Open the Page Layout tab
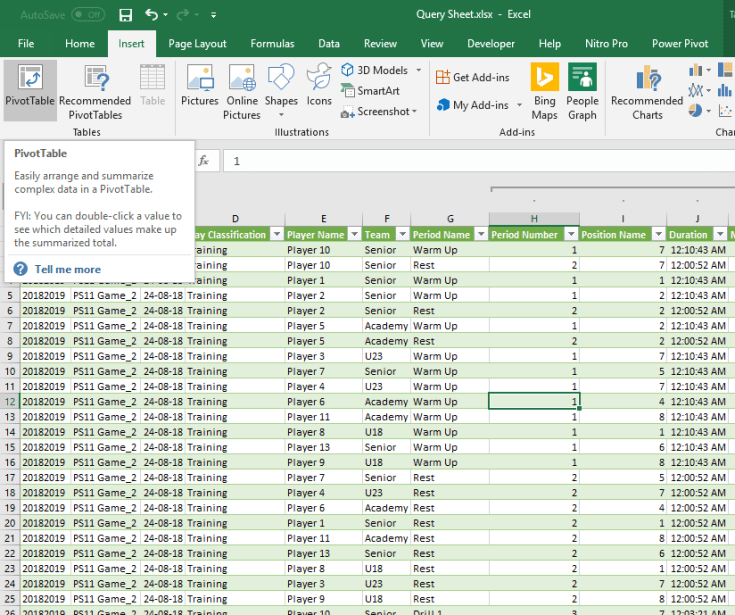Image resolution: width=735 pixels, height=615 pixels. coord(197,44)
